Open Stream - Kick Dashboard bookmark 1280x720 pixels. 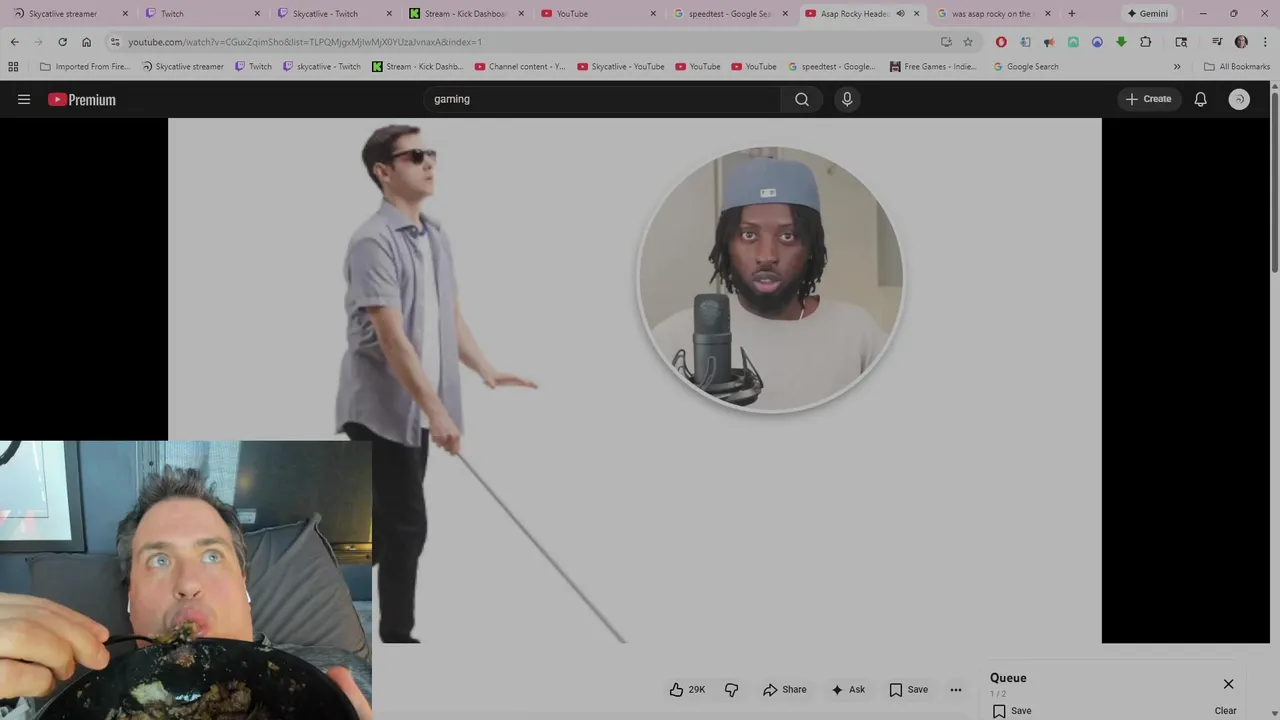click(x=418, y=67)
